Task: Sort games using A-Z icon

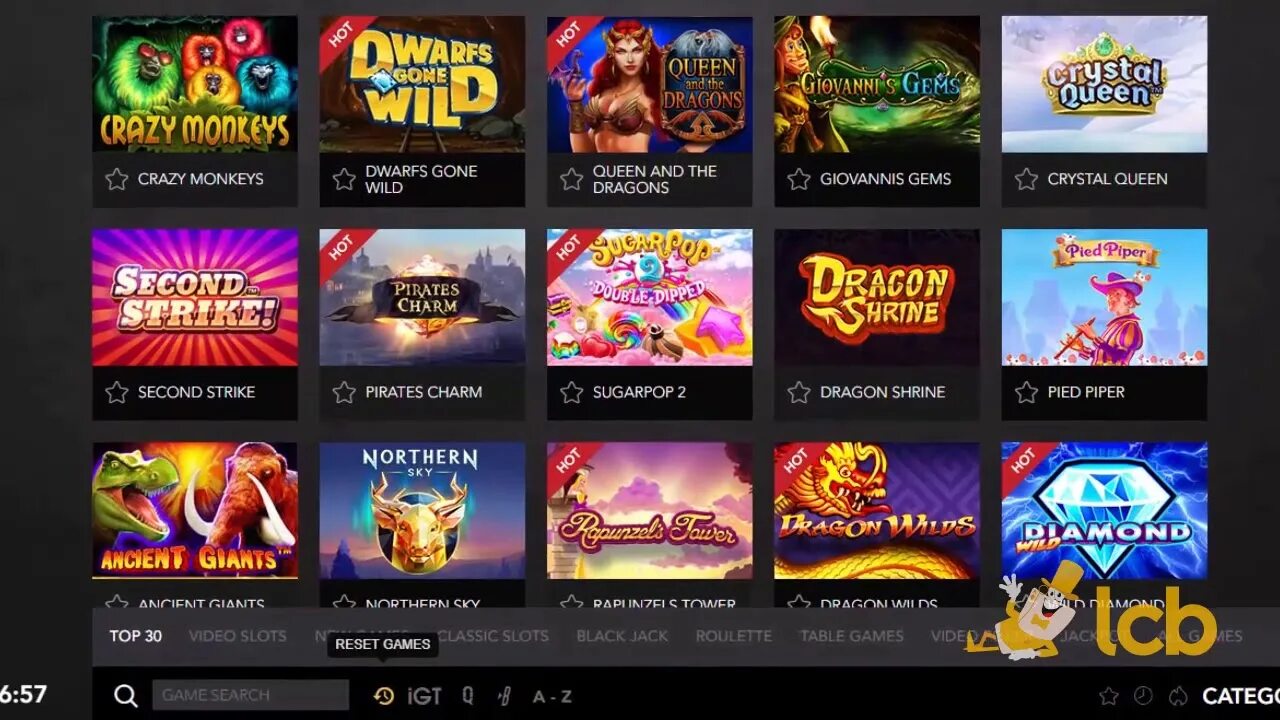Action: (x=552, y=696)
